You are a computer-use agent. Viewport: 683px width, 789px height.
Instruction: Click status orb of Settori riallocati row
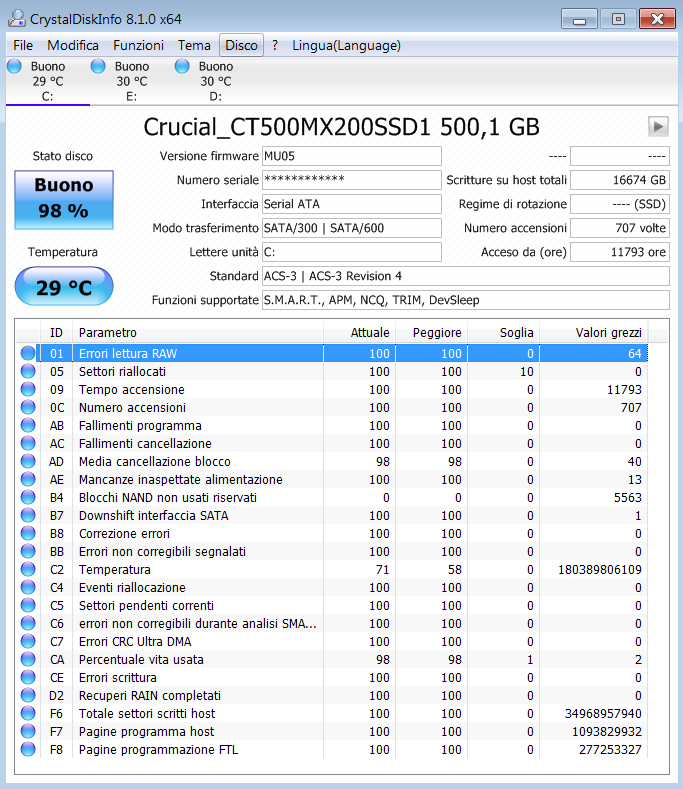(28, 371)
